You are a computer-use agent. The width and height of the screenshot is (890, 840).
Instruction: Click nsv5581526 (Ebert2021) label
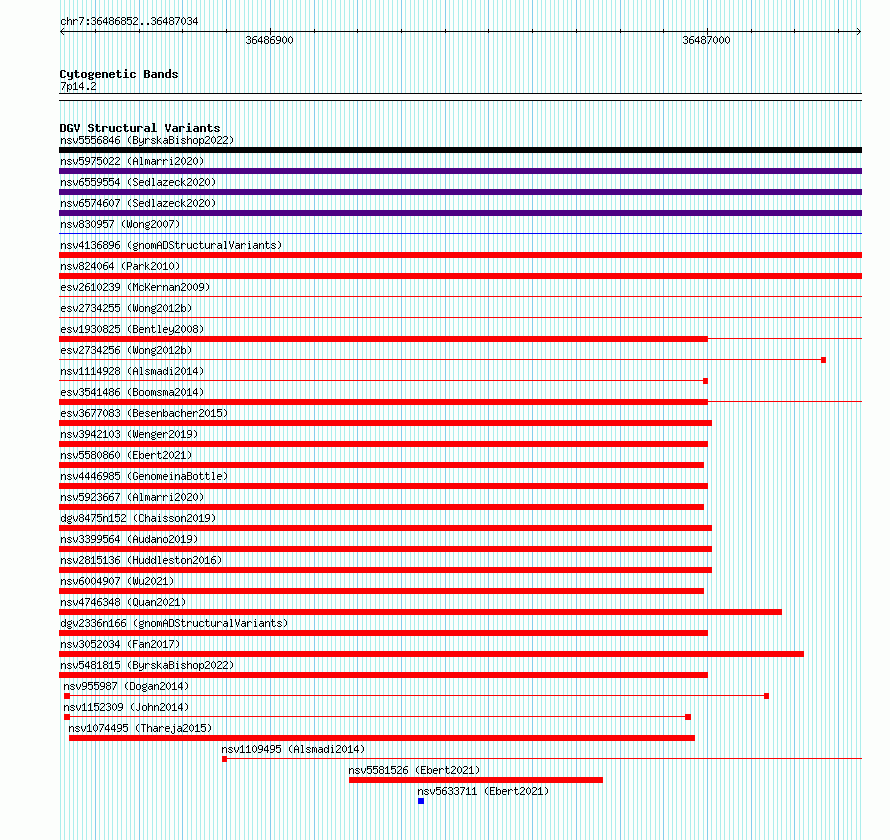[x=414, y=770]
